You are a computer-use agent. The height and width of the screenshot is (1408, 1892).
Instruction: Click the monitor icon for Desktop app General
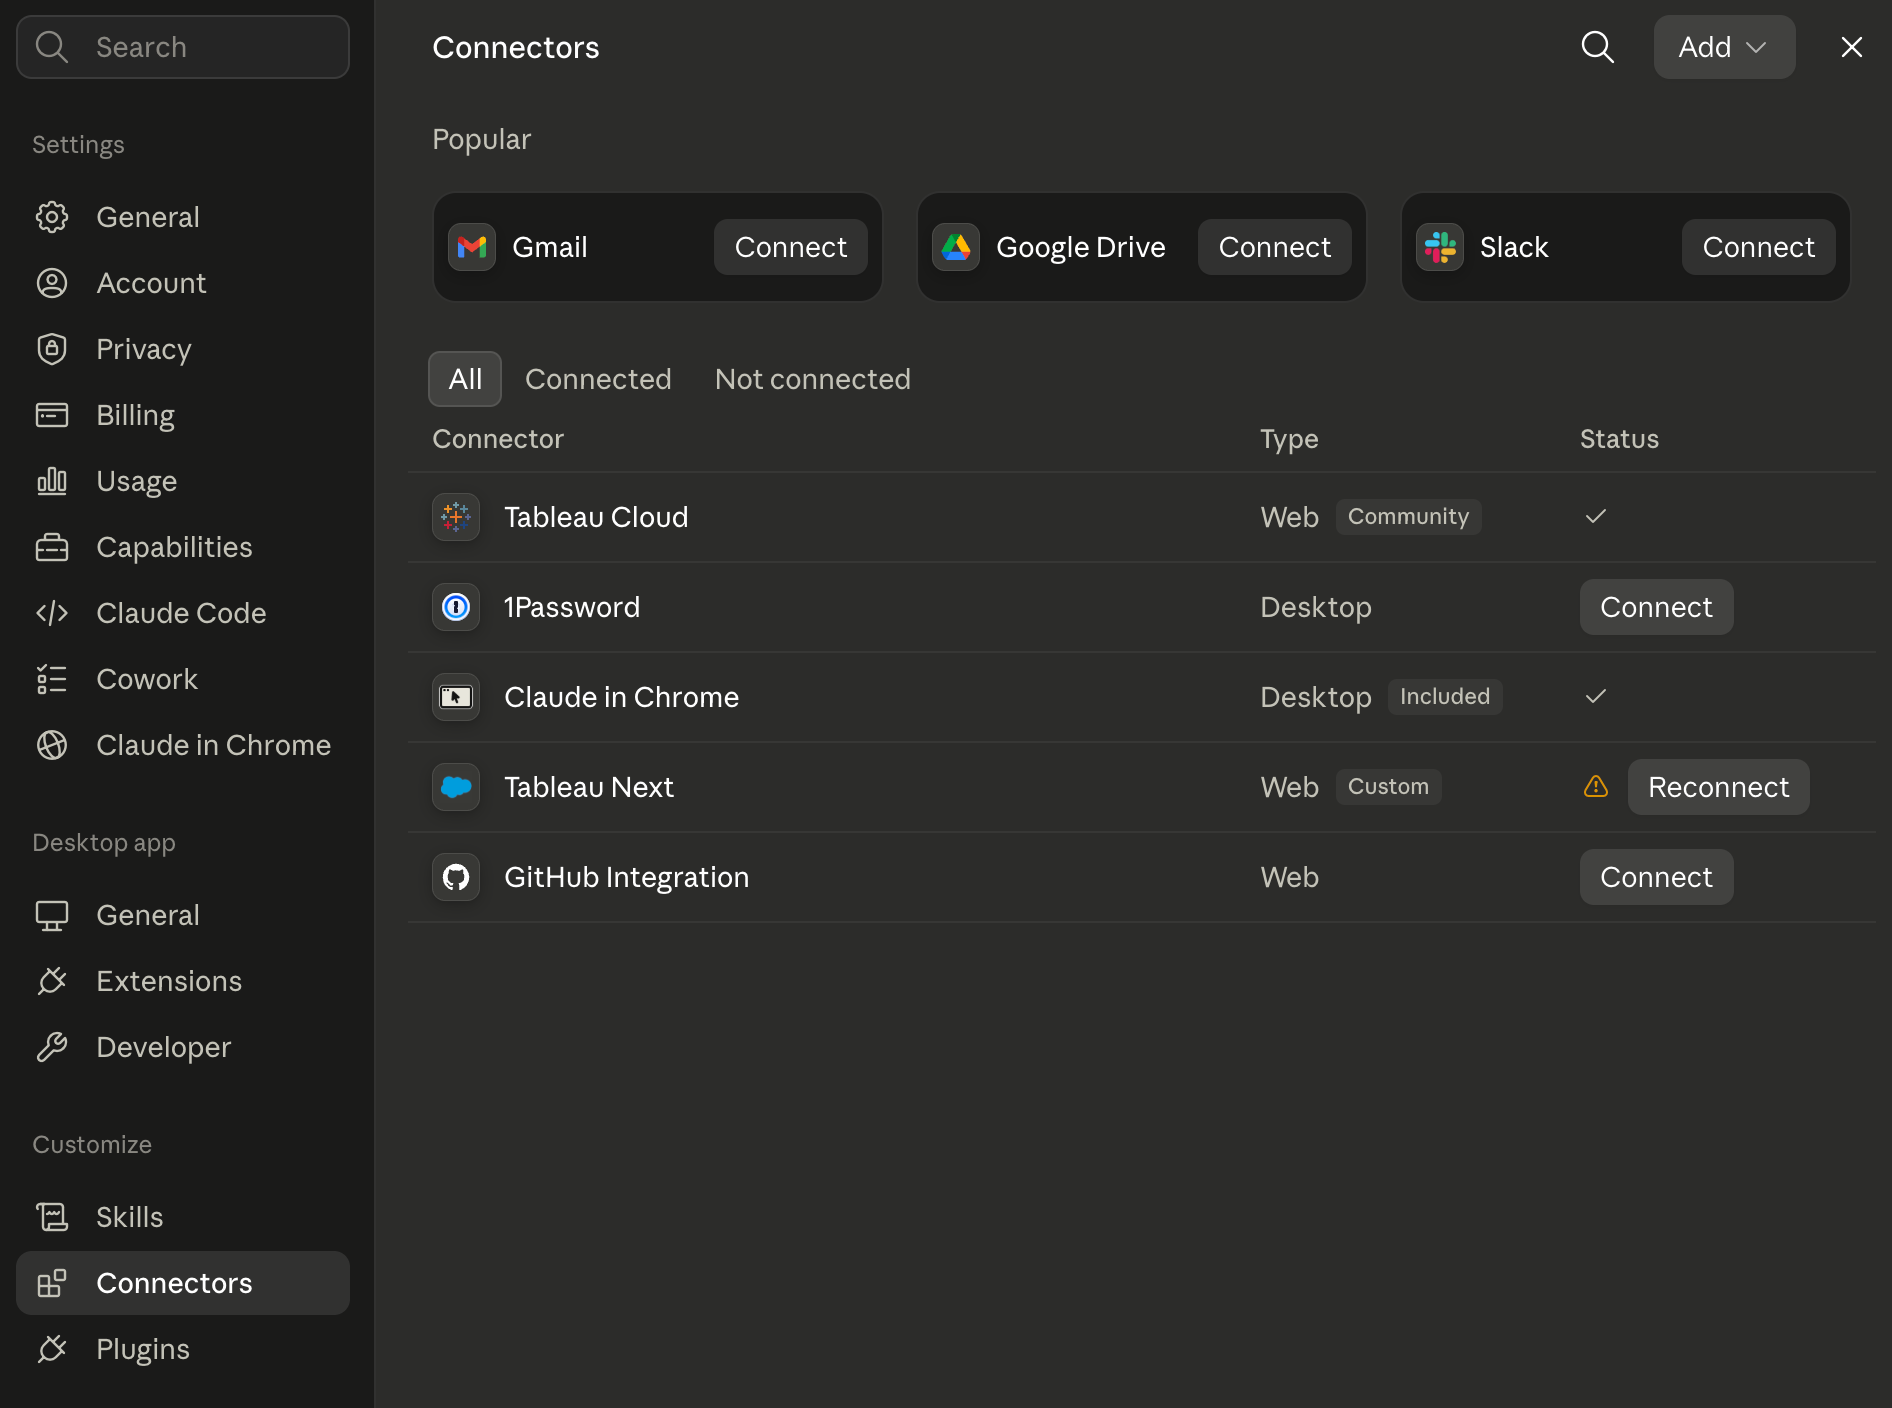coord(52,915)
